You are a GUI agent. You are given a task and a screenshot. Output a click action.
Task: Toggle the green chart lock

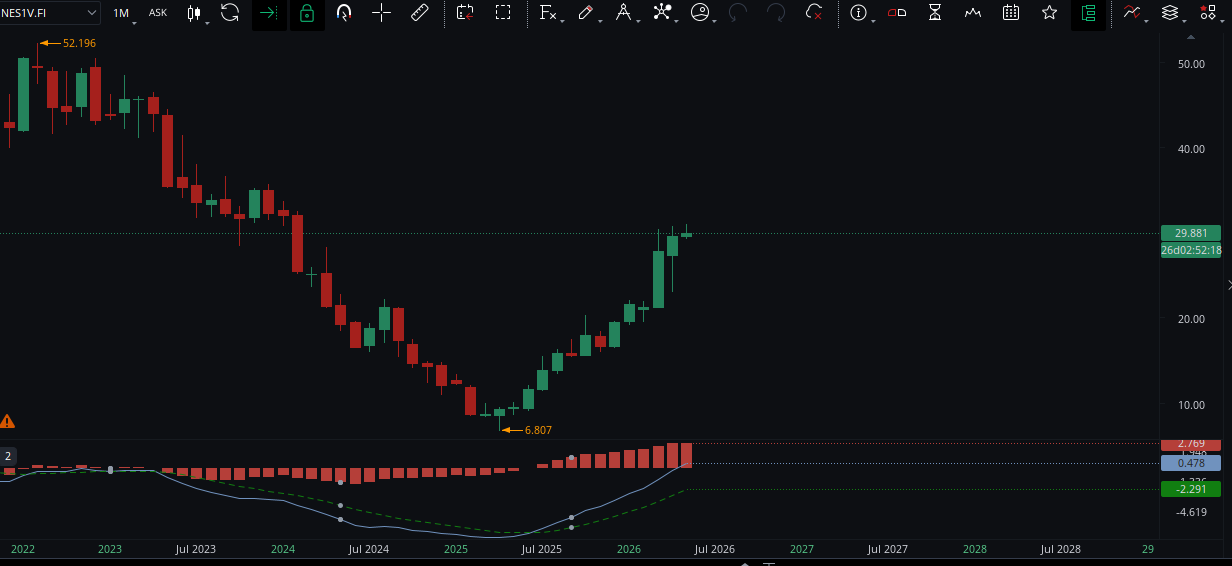pyautogui.click(x=307, y=13)
